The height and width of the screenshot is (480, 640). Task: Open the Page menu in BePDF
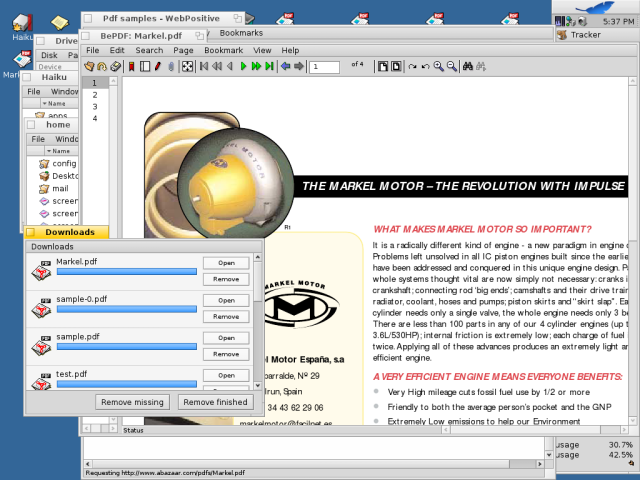(x=183, y=50)
